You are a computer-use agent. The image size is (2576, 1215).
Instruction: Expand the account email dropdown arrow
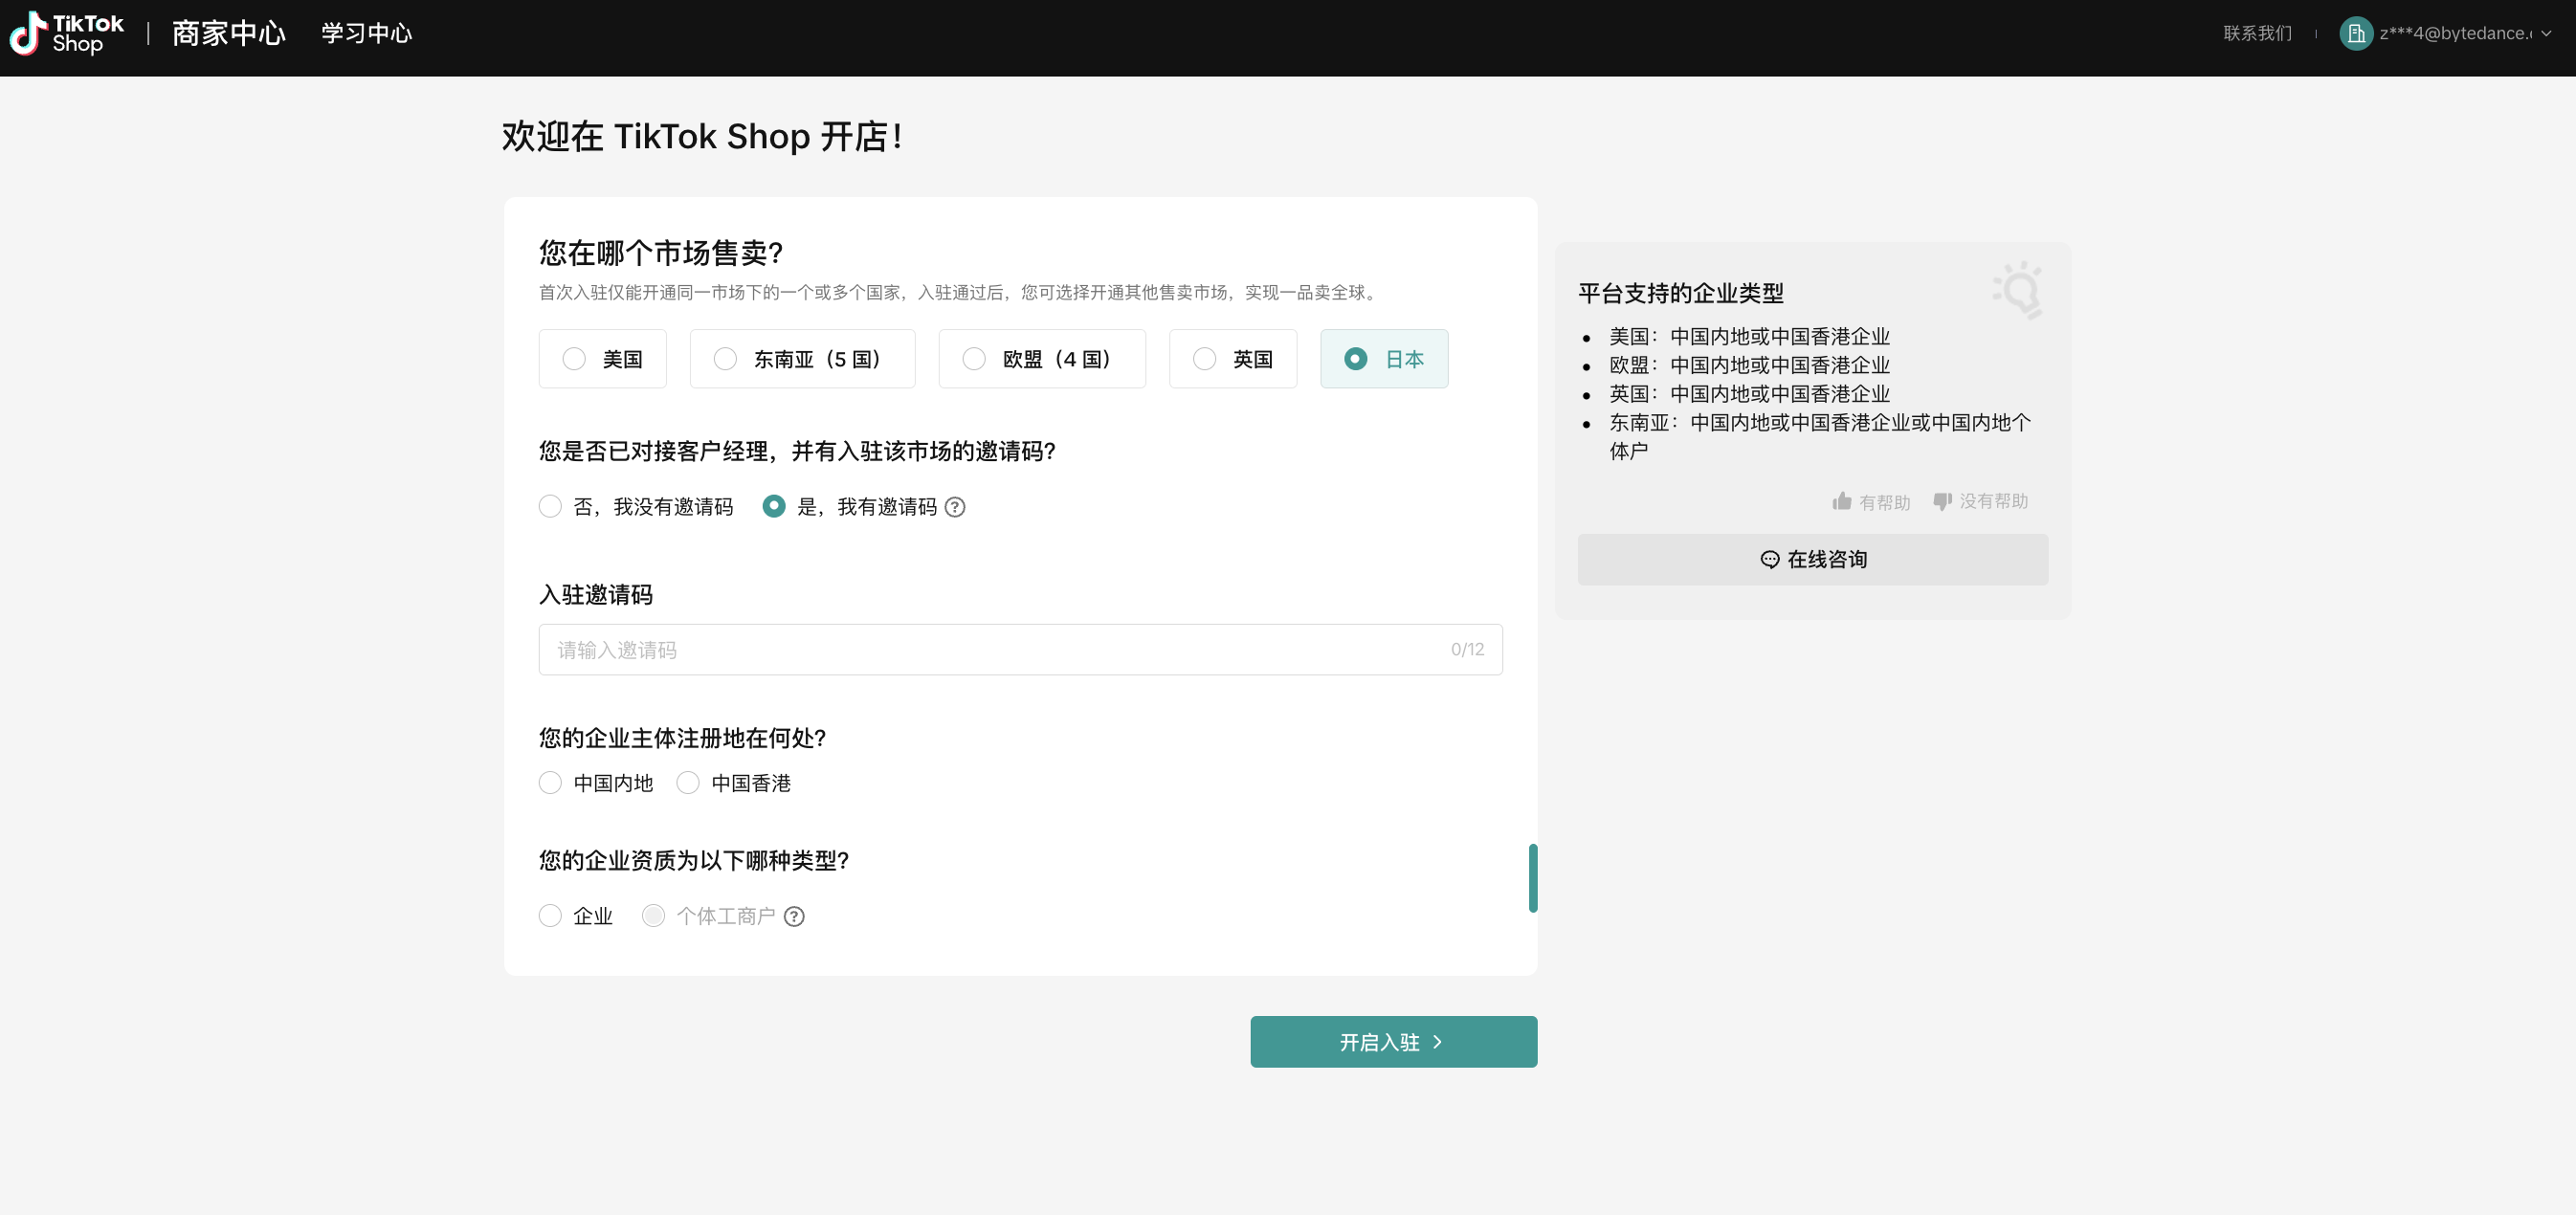click(2546, 33)
